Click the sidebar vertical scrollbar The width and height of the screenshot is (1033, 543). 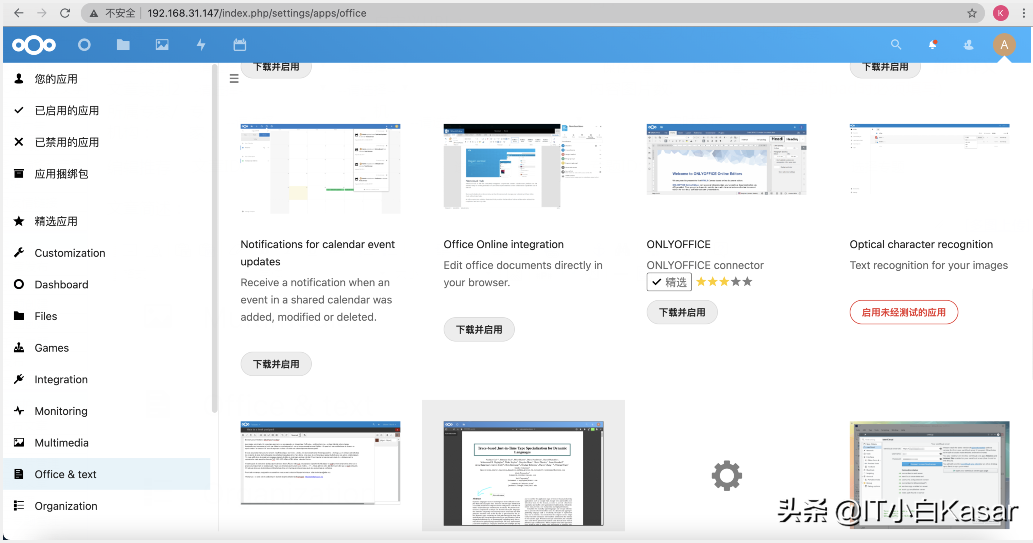click(x=214, y=238)
